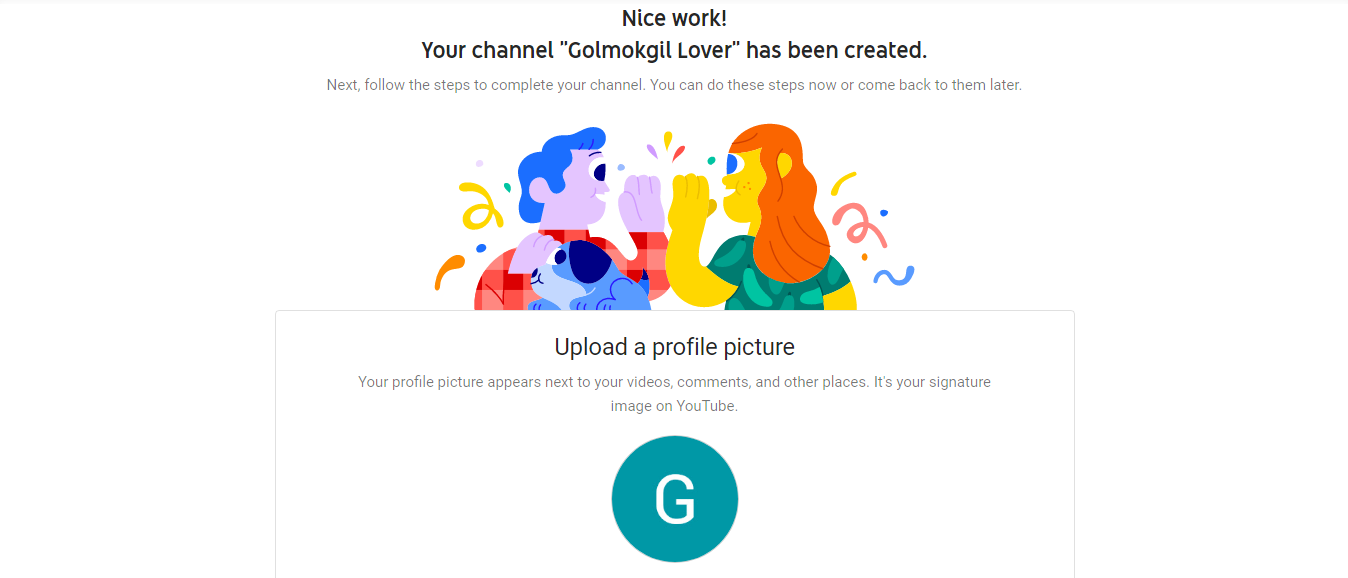Click the "Upload a profile picture" heading
This screenshot has height=578, width=1348.
[674, 347]
